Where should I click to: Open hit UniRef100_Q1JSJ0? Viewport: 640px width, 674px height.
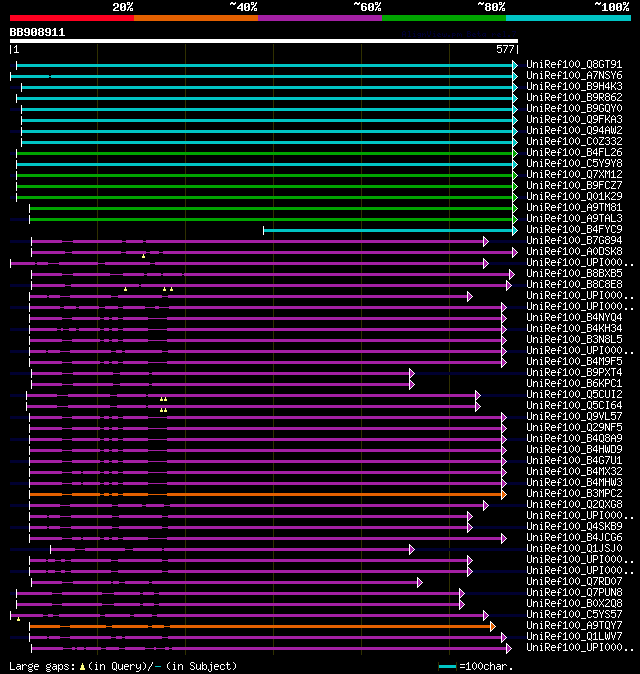pos(574,548)
